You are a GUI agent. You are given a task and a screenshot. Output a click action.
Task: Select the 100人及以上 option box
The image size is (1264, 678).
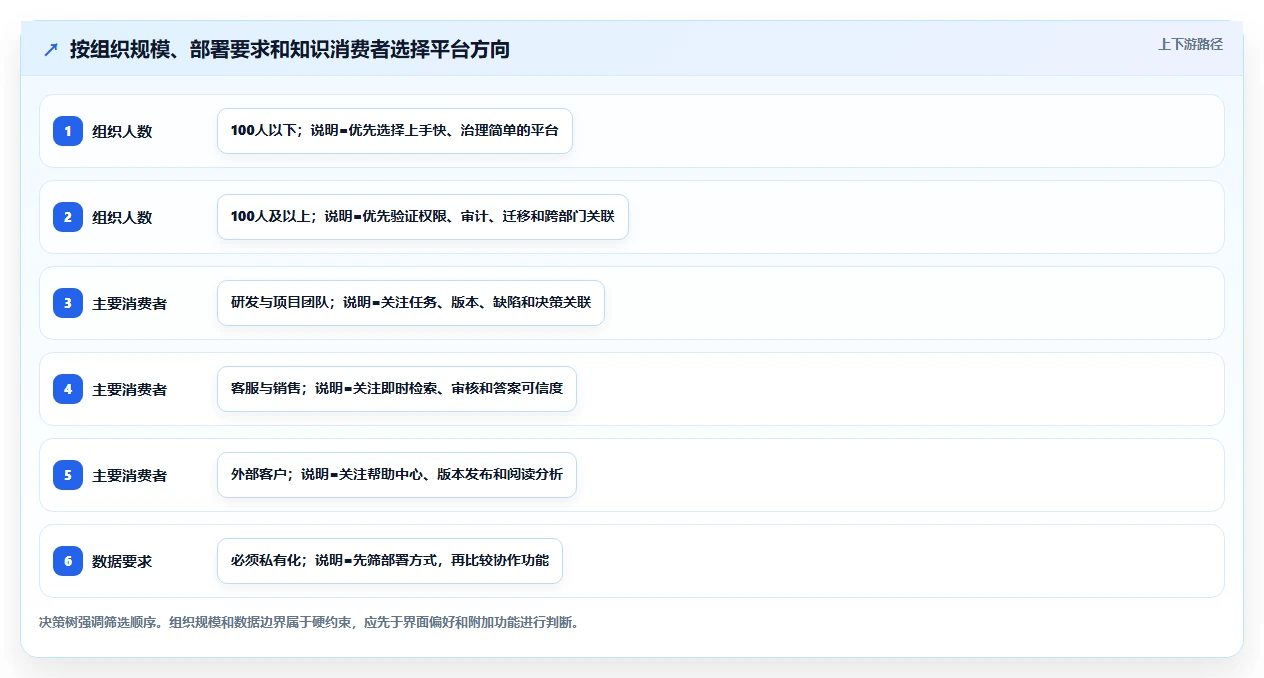tap(423, 217)
